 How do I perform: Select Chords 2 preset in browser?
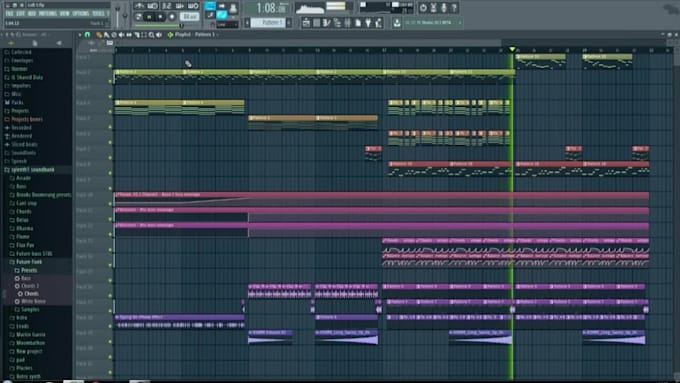pyautogui.click(x=30, y=286)
